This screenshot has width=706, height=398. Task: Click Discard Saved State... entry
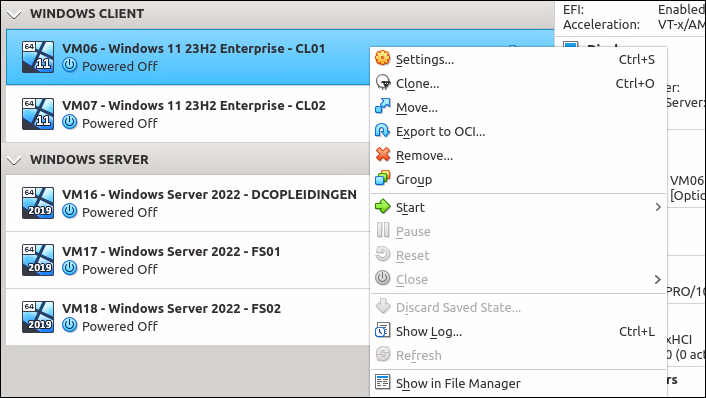coord(518,307)
